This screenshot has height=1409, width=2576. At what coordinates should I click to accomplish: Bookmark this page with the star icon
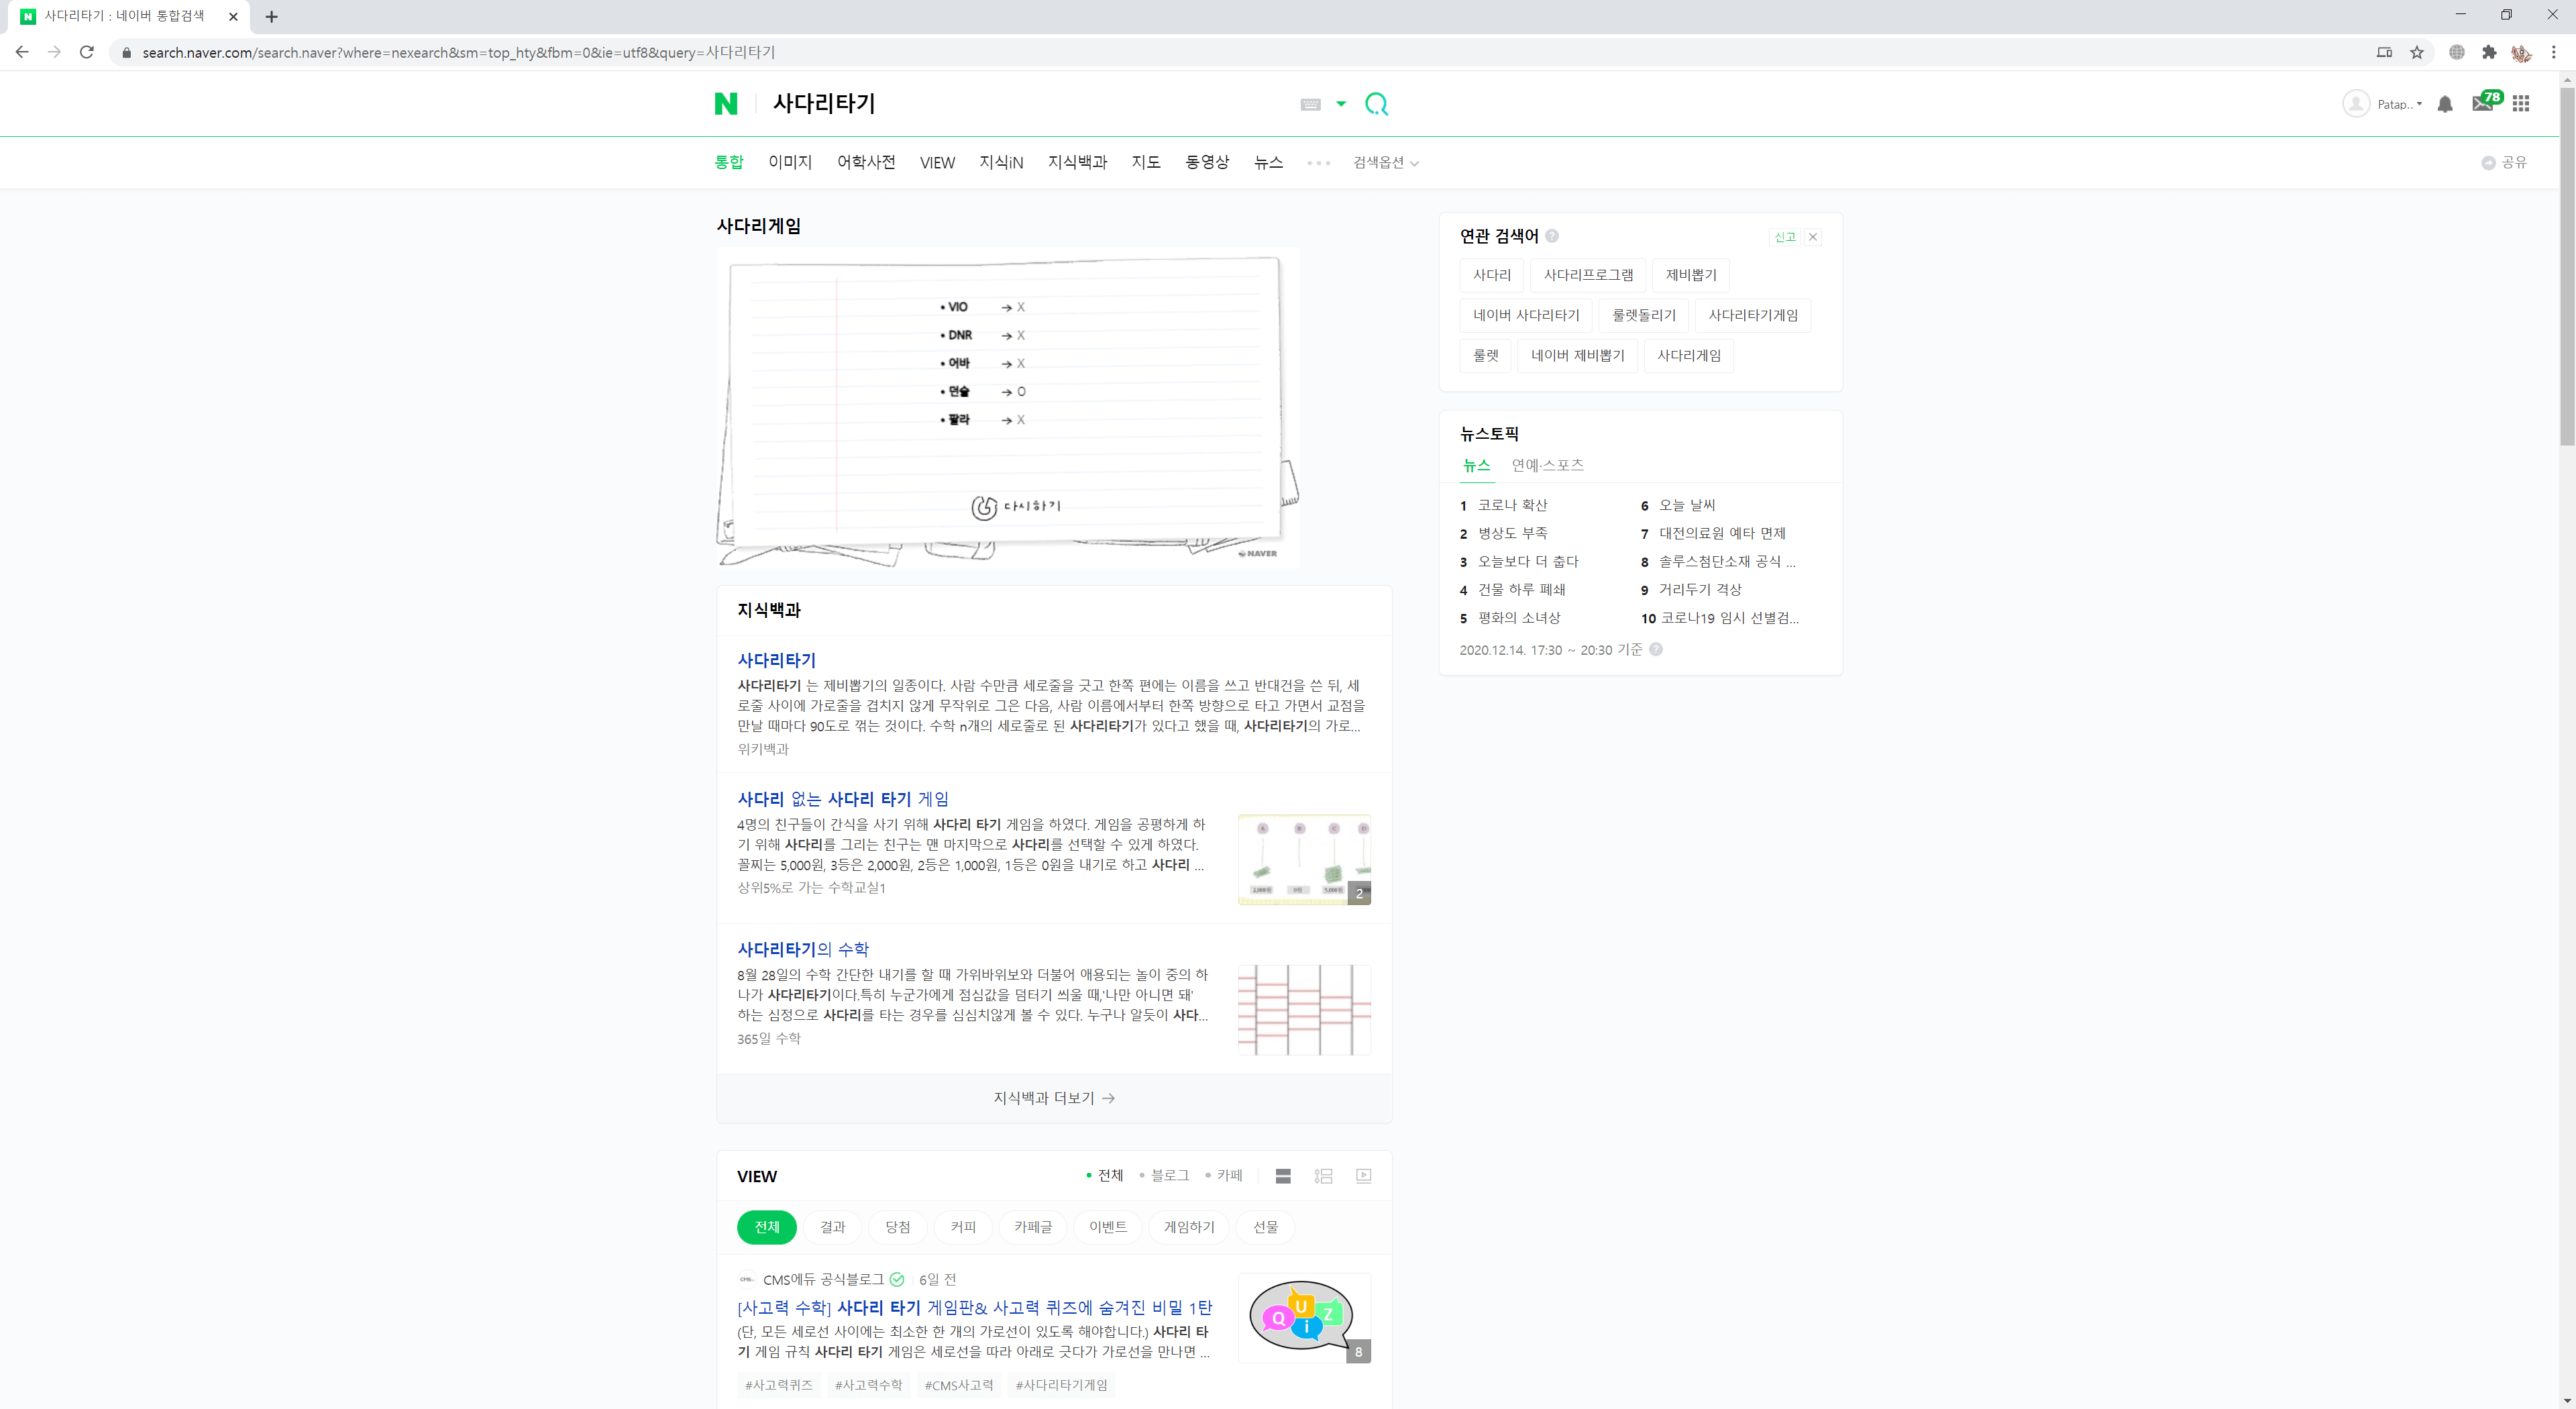(x=2416, y=52)
